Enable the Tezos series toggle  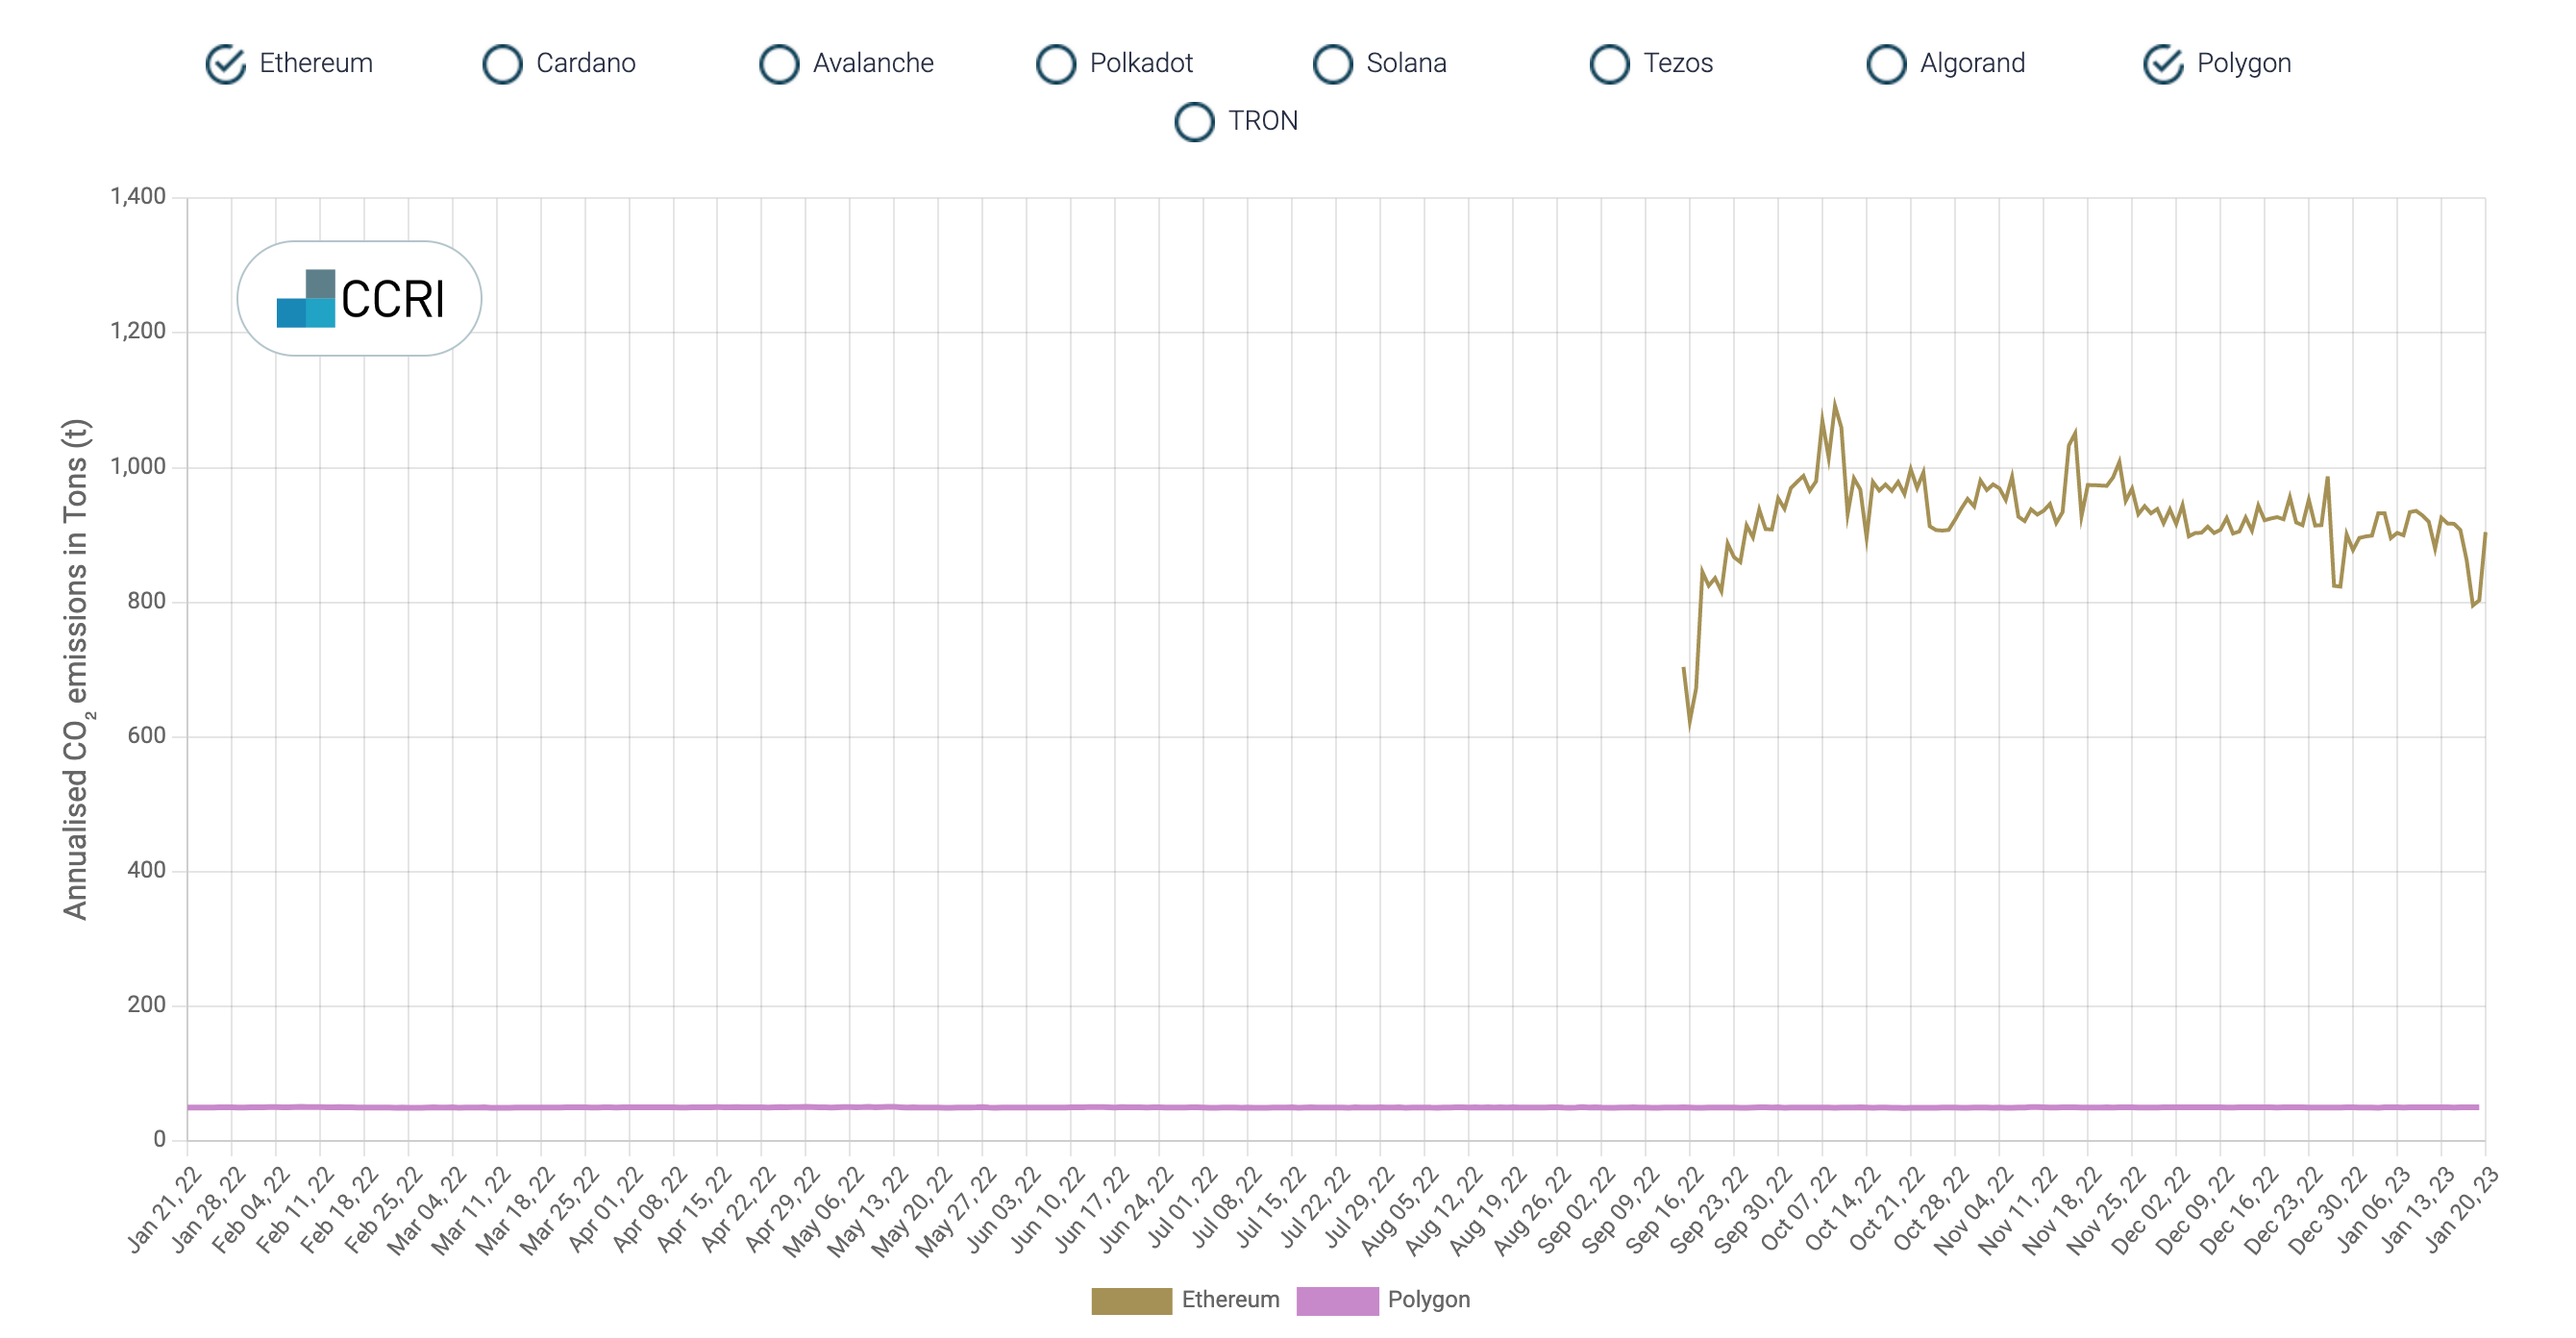pyautogui.click(x=1610, y=64)
